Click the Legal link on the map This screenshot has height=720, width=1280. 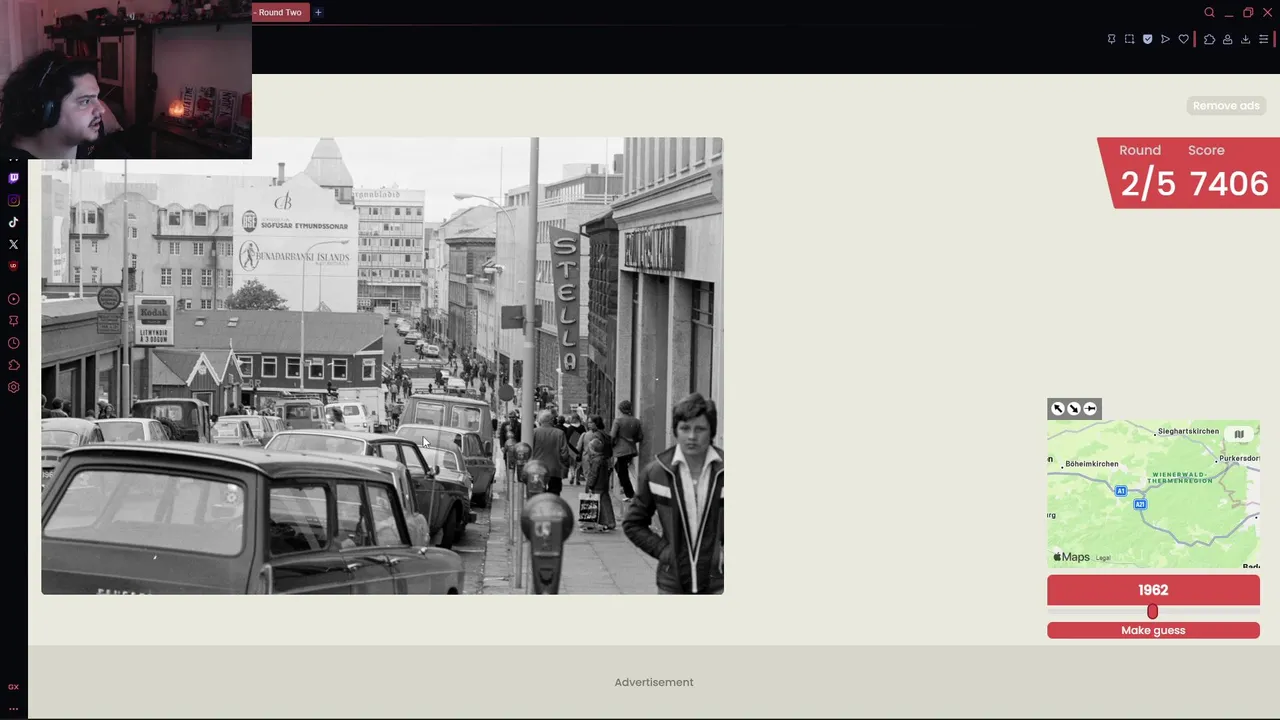coord(1103,558)
